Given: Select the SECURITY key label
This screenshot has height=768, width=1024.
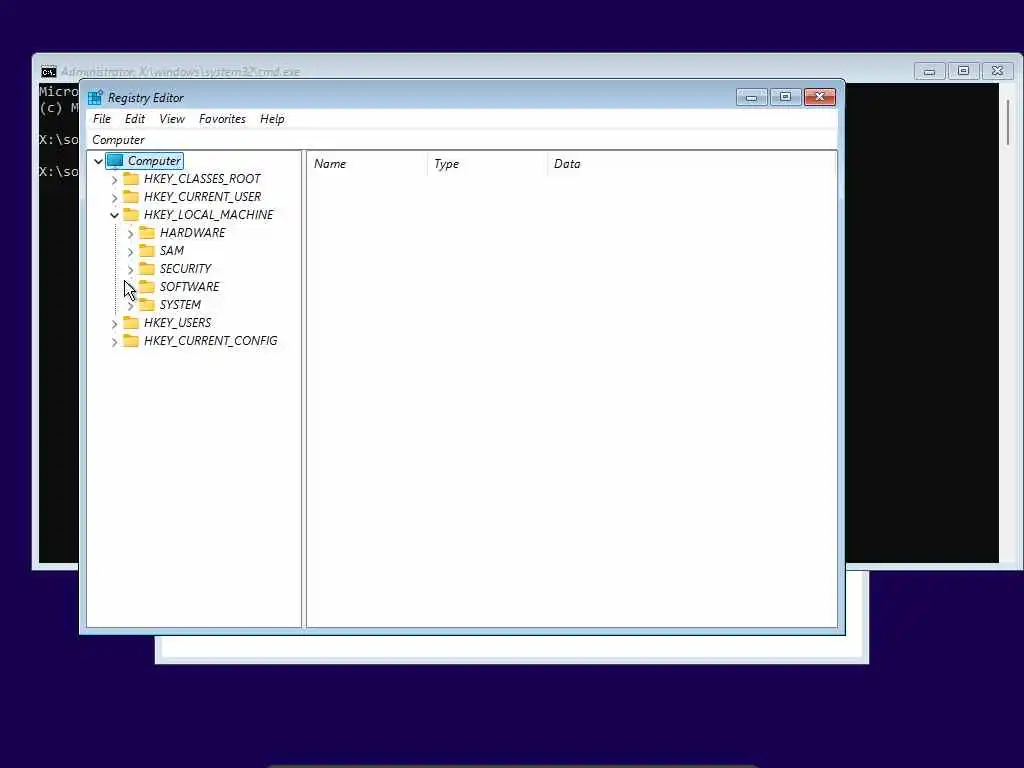Looking at the screenshot, I should (x=185, y=268).
